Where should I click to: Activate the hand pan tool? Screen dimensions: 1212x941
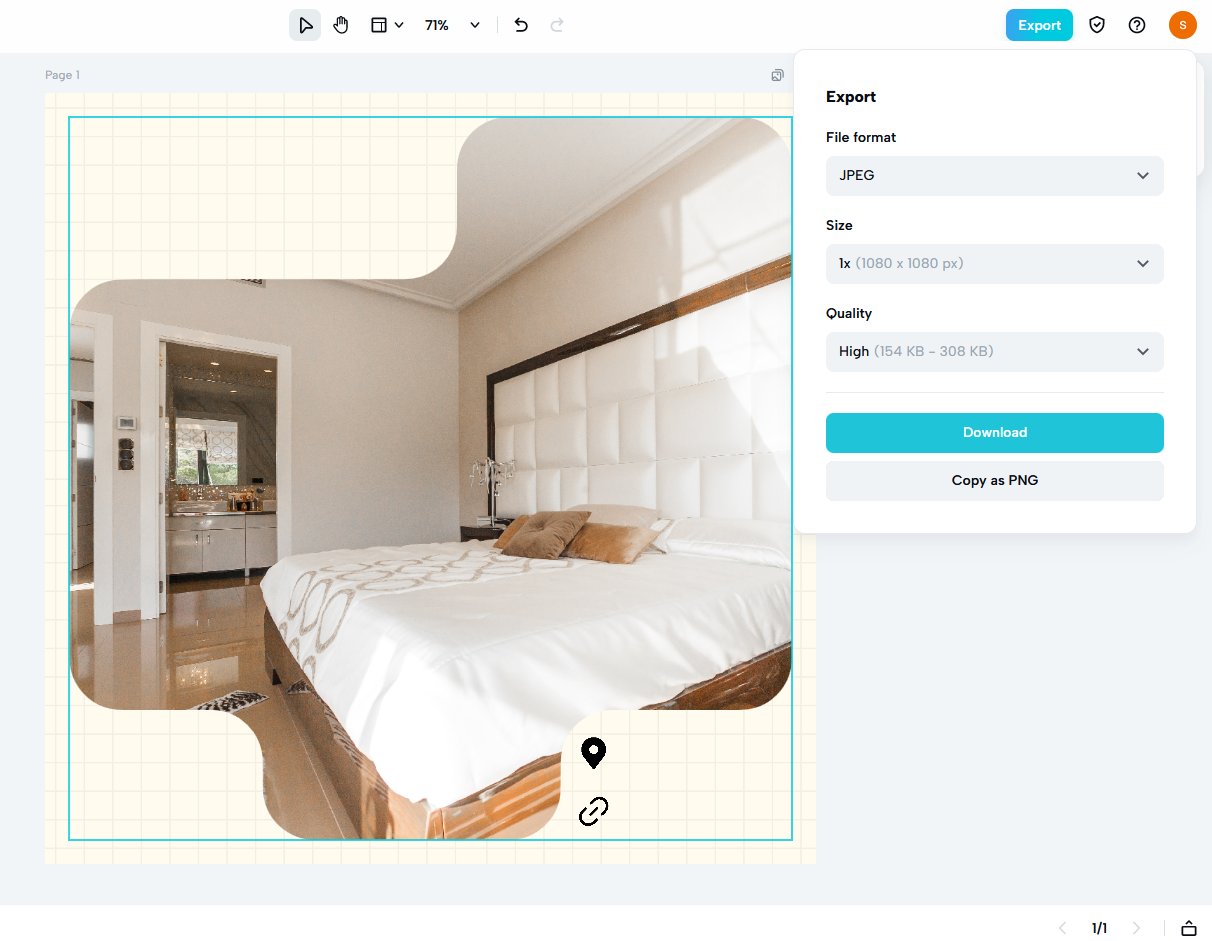click(x=341, y=25)
